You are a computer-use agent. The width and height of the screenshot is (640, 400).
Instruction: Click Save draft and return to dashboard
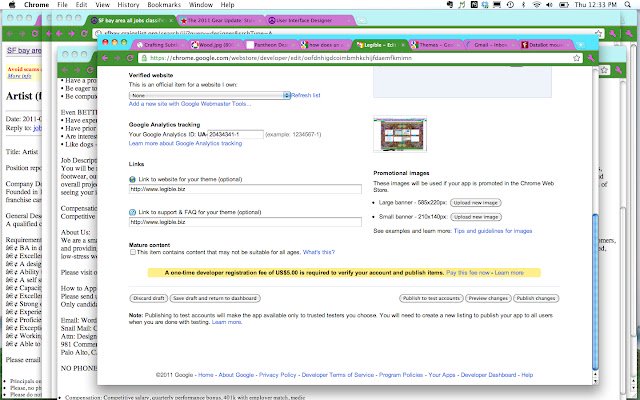pos(215,298)
